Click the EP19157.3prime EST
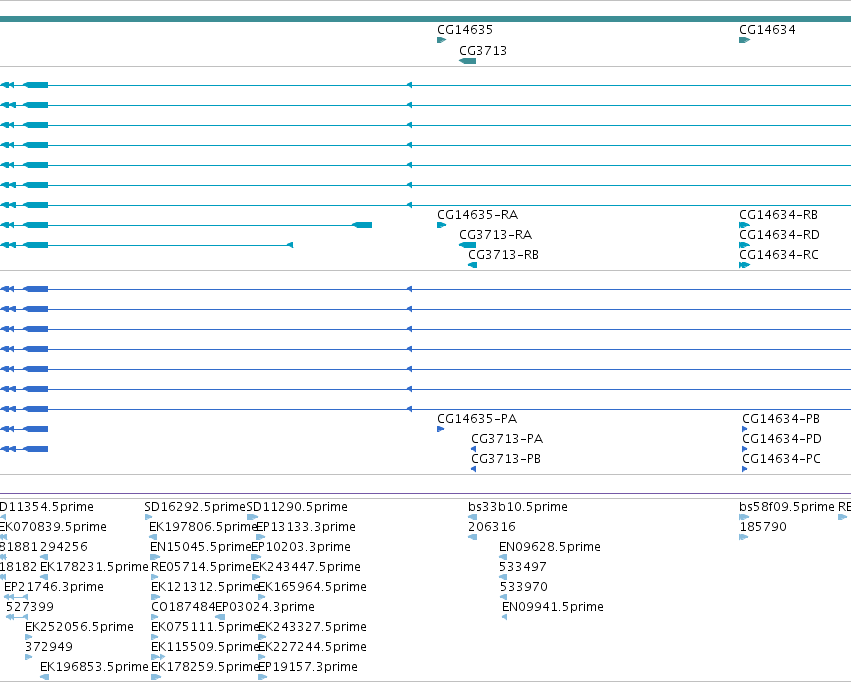This screenshot has height=682, width=851. (x=263, y=677)
